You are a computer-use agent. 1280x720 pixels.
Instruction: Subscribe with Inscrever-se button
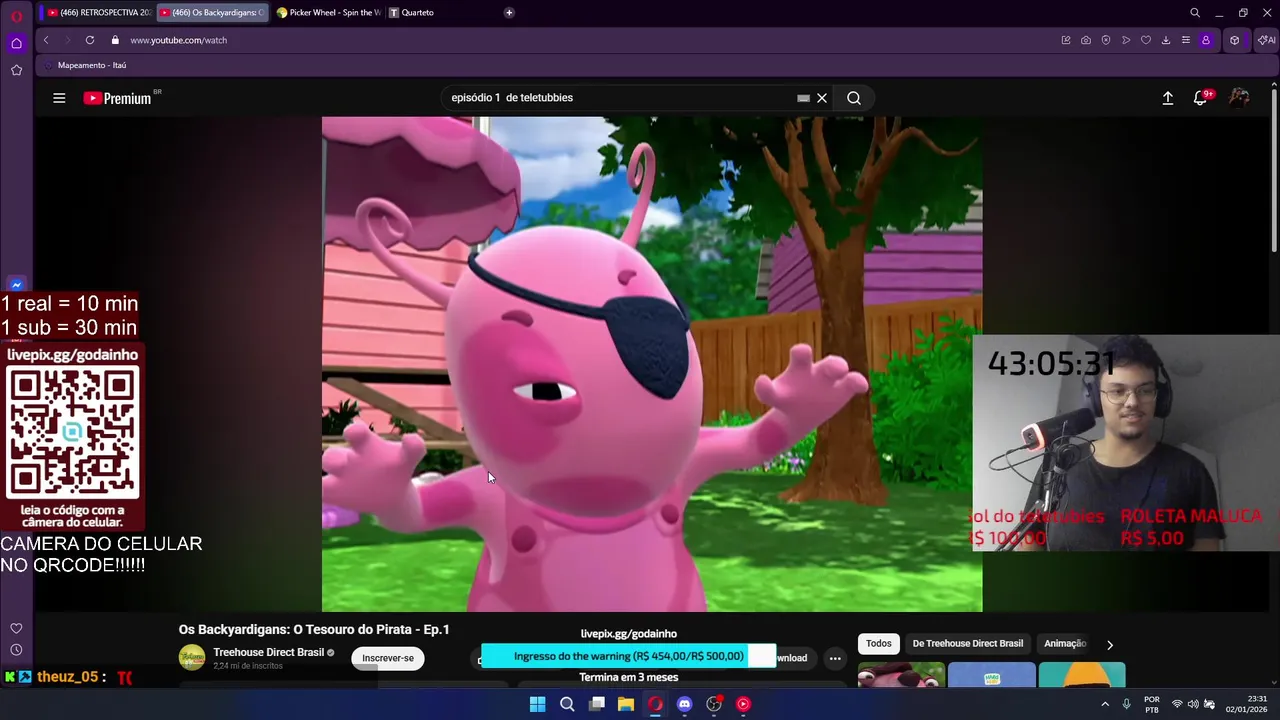pyautogui.click(x=388, y=658)
